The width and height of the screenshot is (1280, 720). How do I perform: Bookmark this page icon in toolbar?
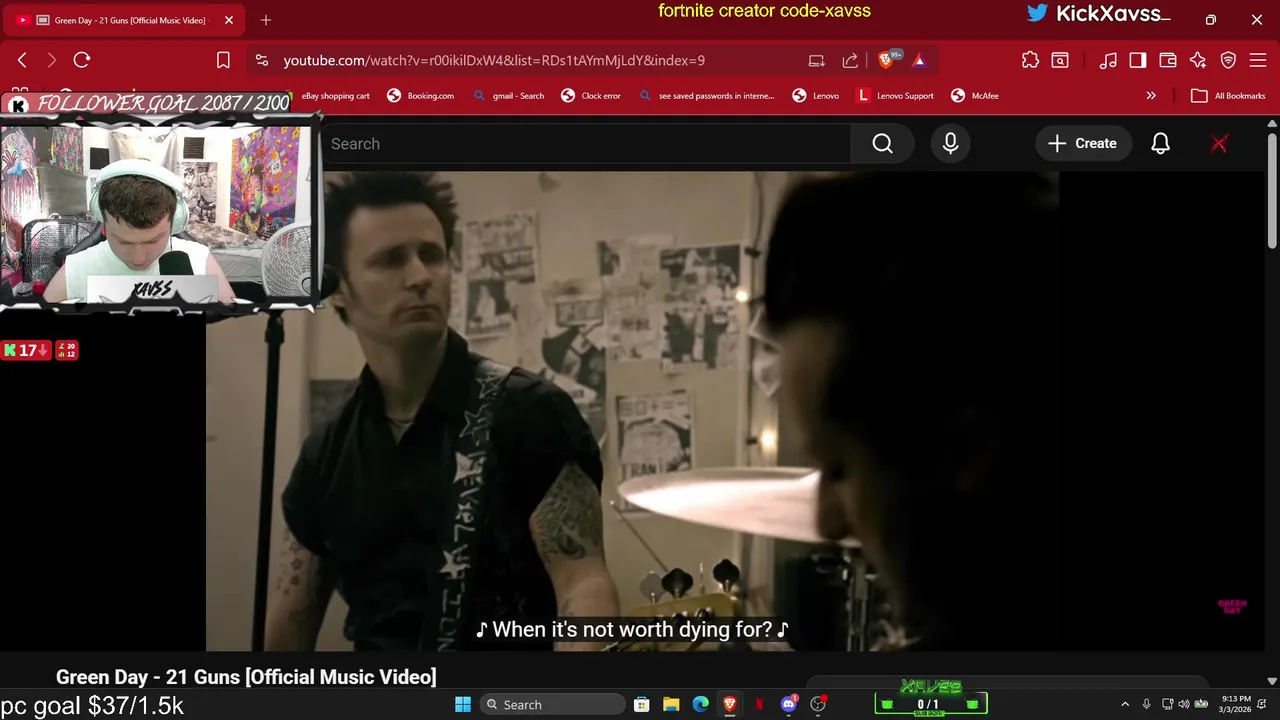click(x=223, y=60)
